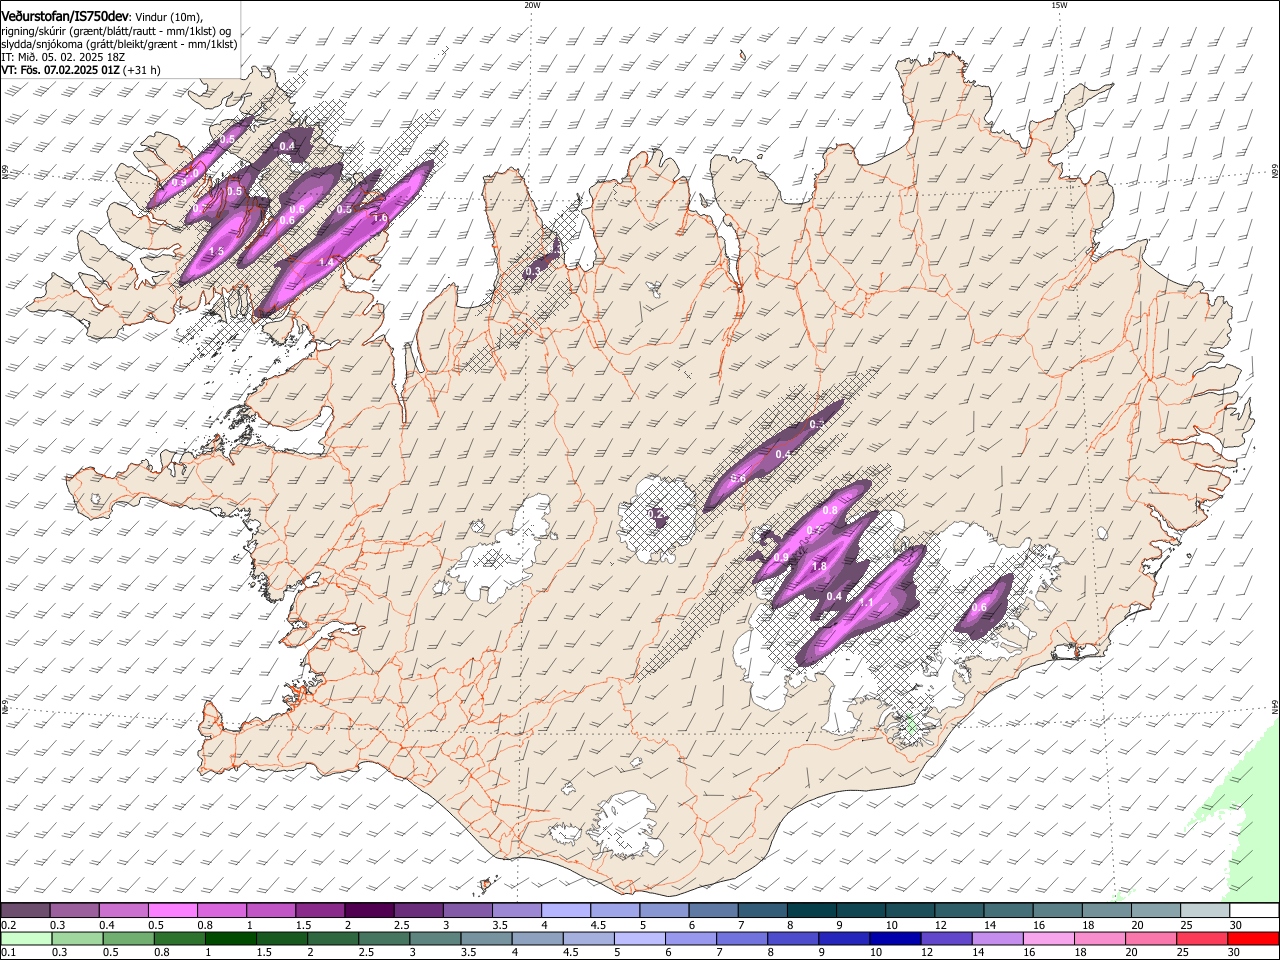Click the 0.8 snowfall value on map

[x=830, y=511]
